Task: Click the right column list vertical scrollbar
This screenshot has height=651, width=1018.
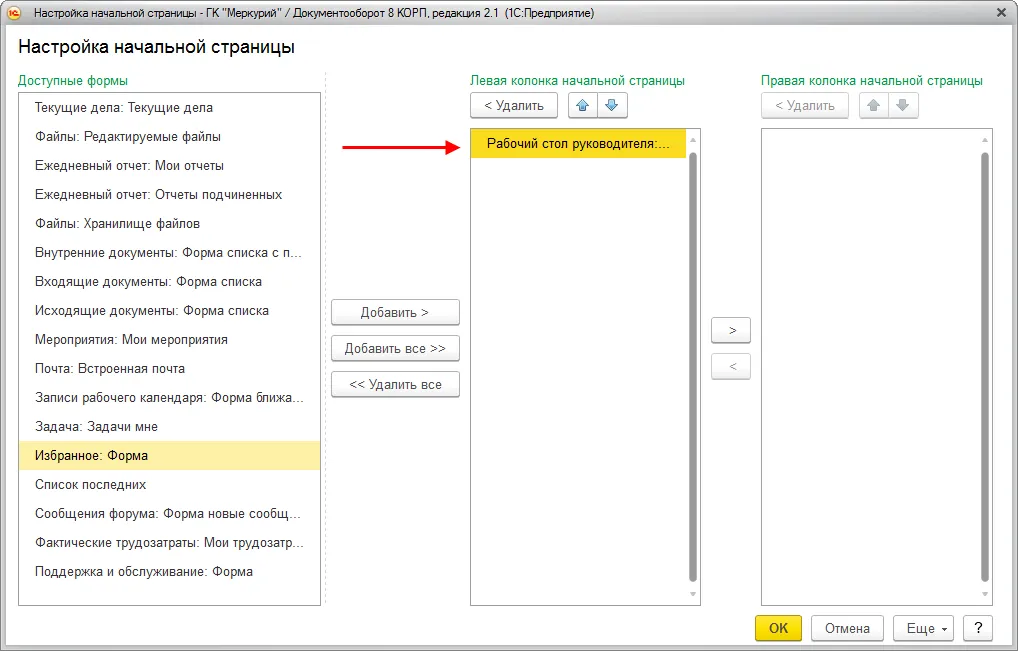Action: (985, 367)
